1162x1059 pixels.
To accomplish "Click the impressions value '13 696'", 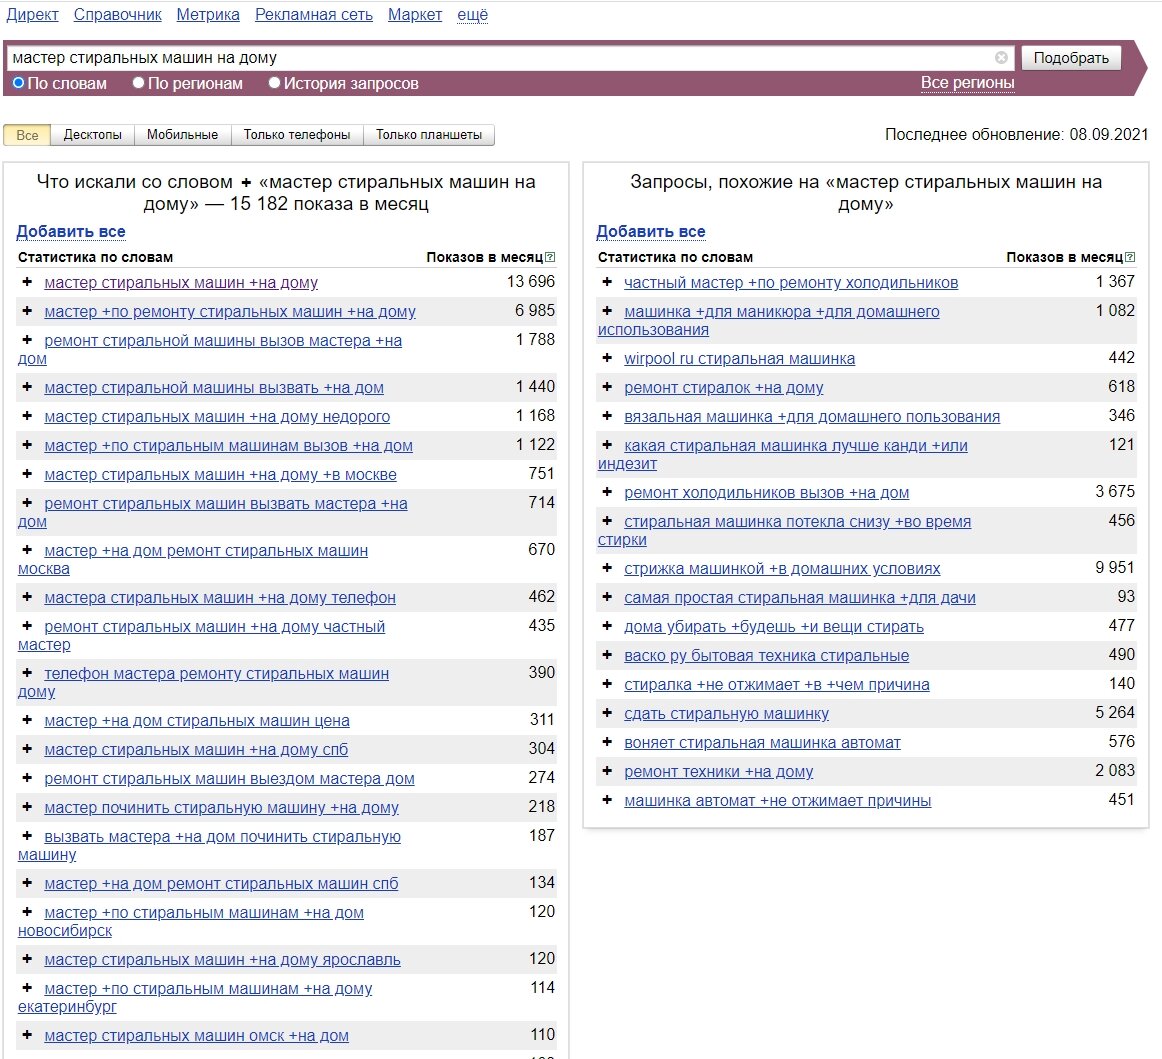I will [531, 282].
